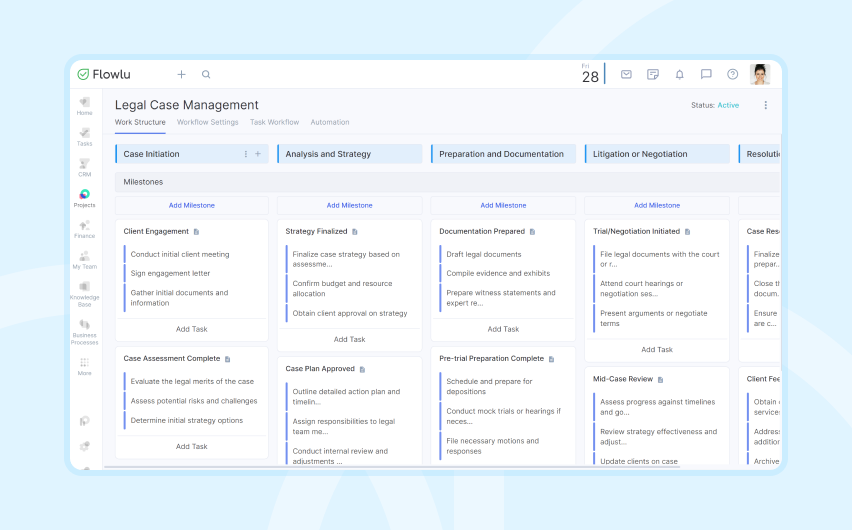
Task: Open CRM in sidebar
Action: 84,167
